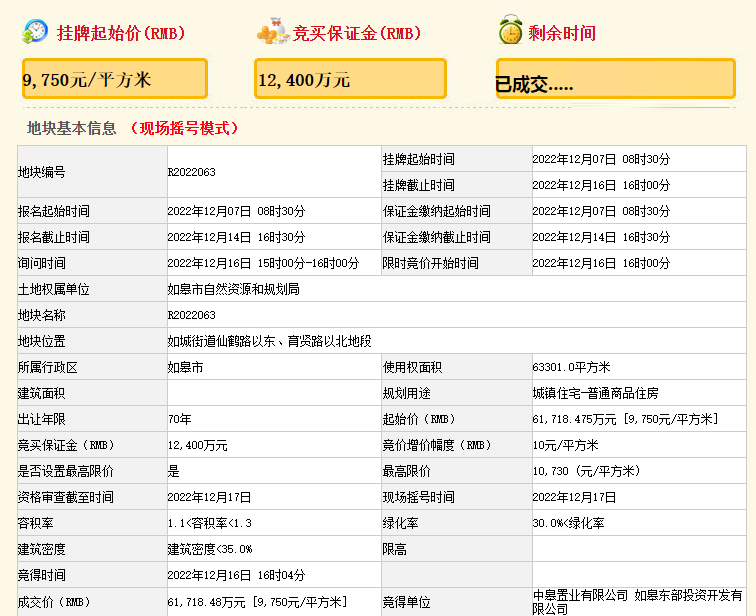Click the 竞得时间 value 2022年12月16日 16时04分
This screenshot has height=616, width=756.
click(236, 576)
